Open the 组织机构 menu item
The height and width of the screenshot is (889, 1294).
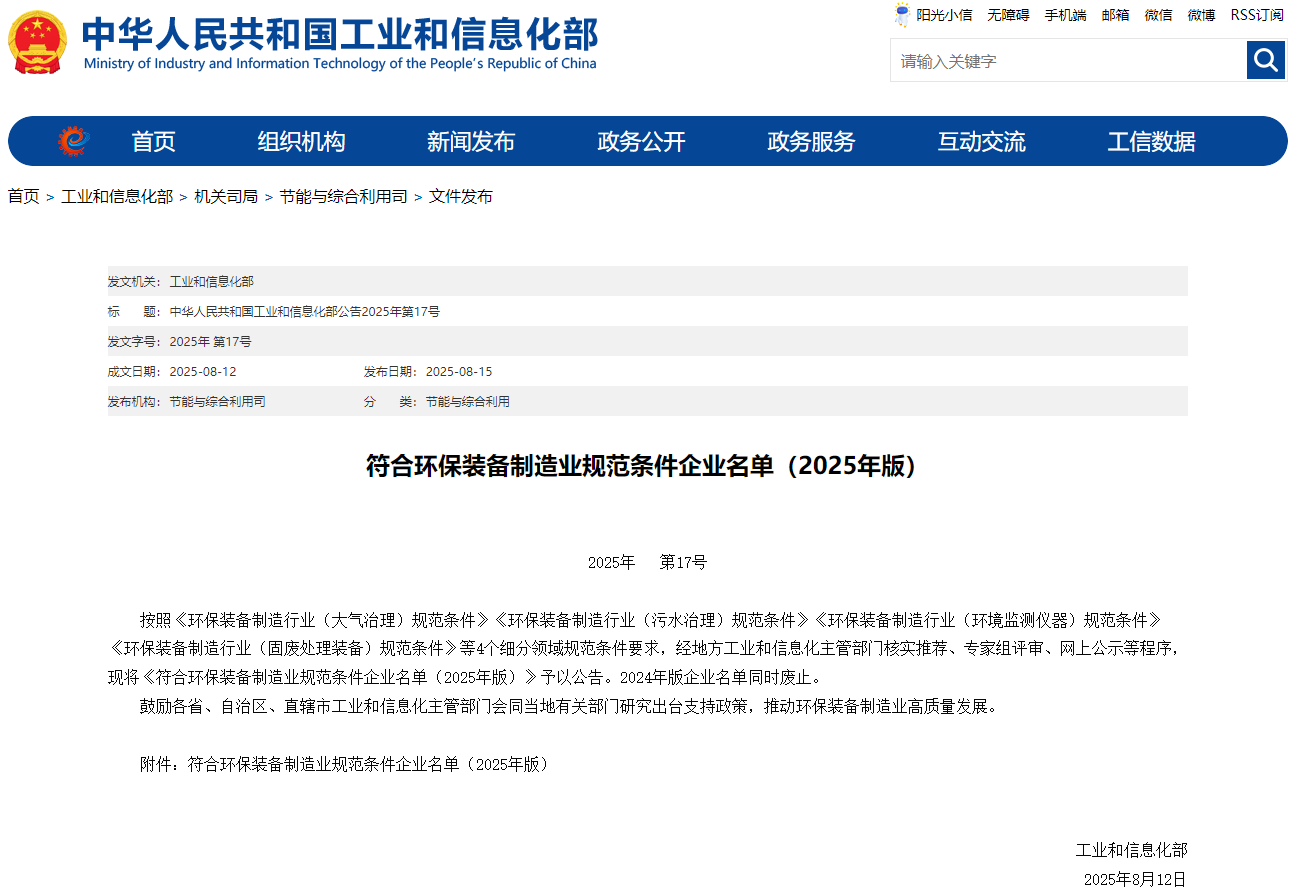(x=301, y=141)
